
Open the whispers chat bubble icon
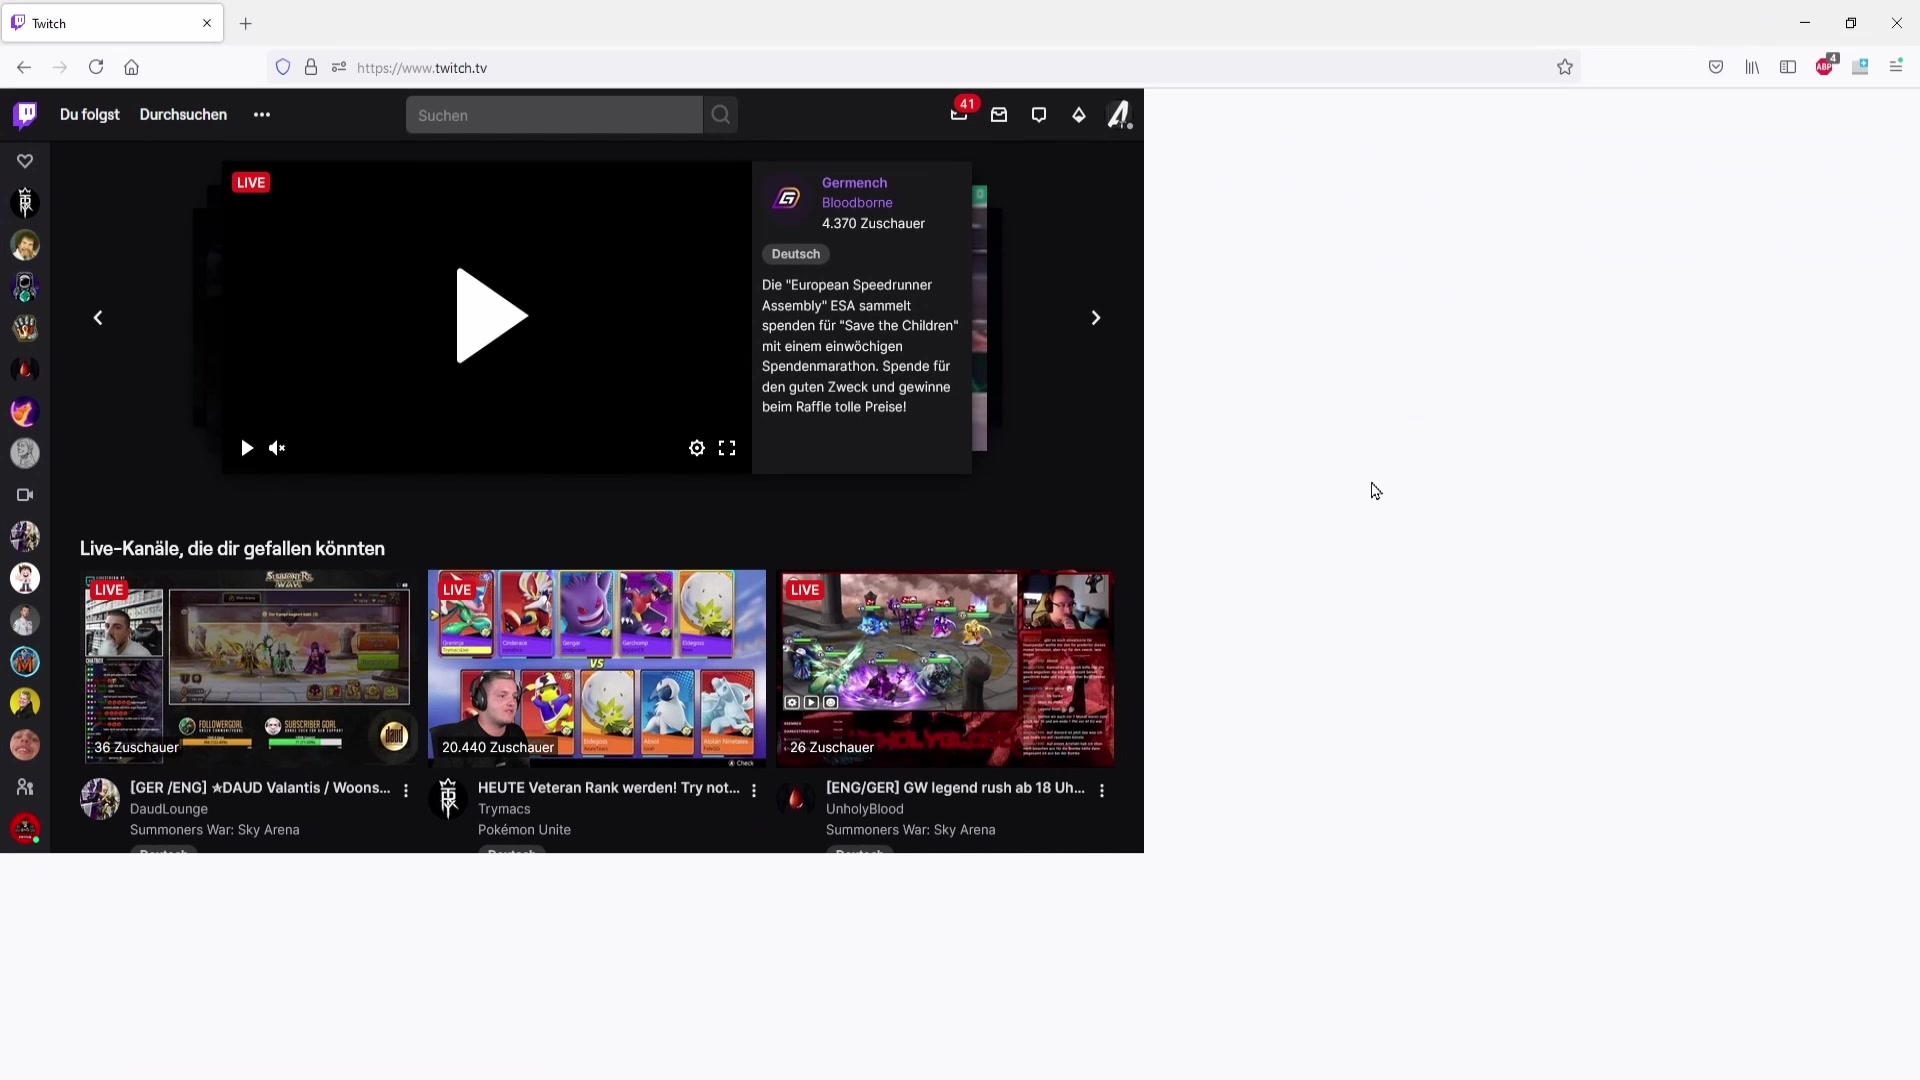click(x=1039, y=115)
